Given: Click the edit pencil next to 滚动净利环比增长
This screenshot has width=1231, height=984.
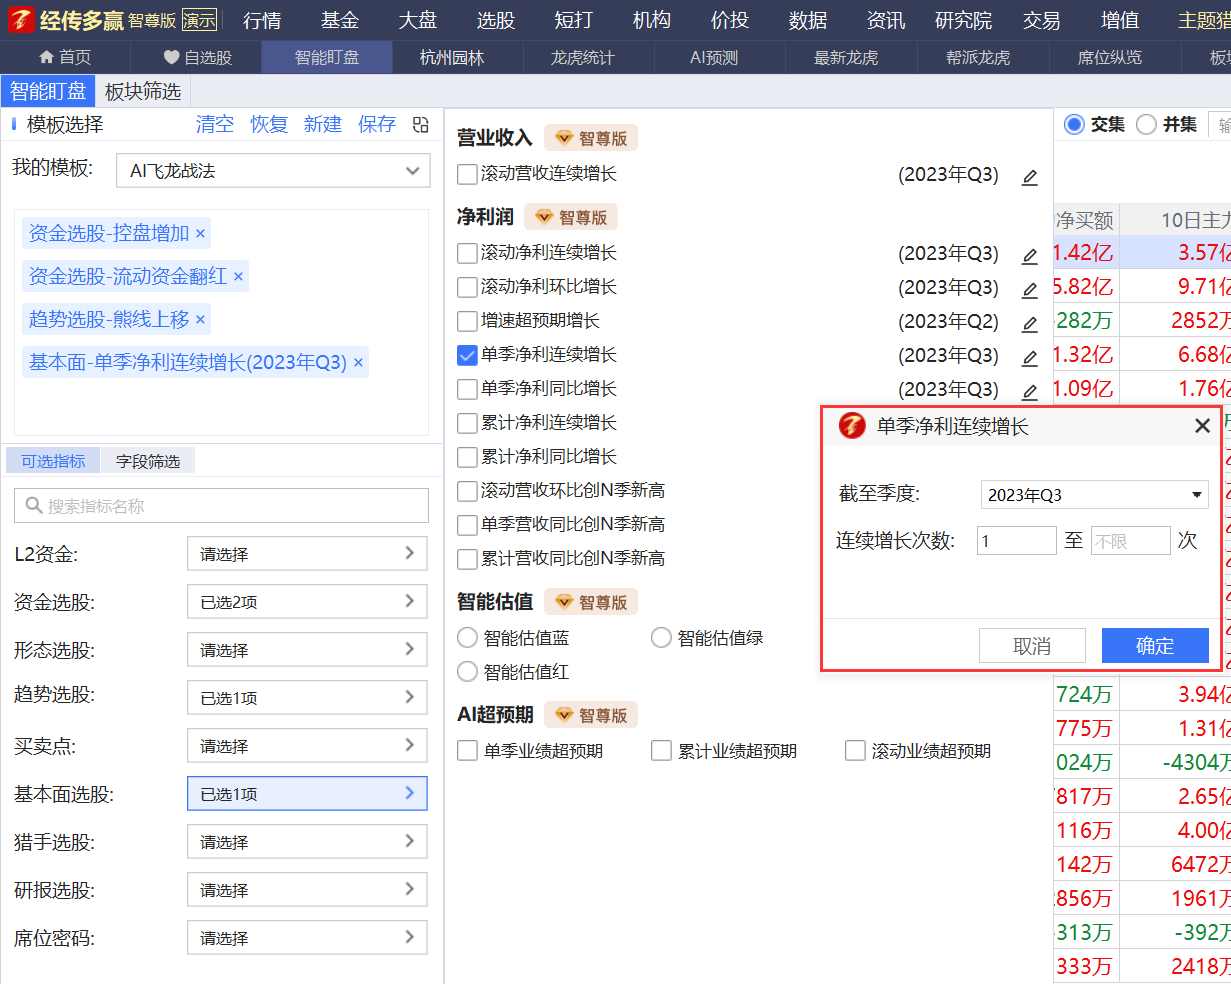Looking at the screenshot, I should (1029, 290).
